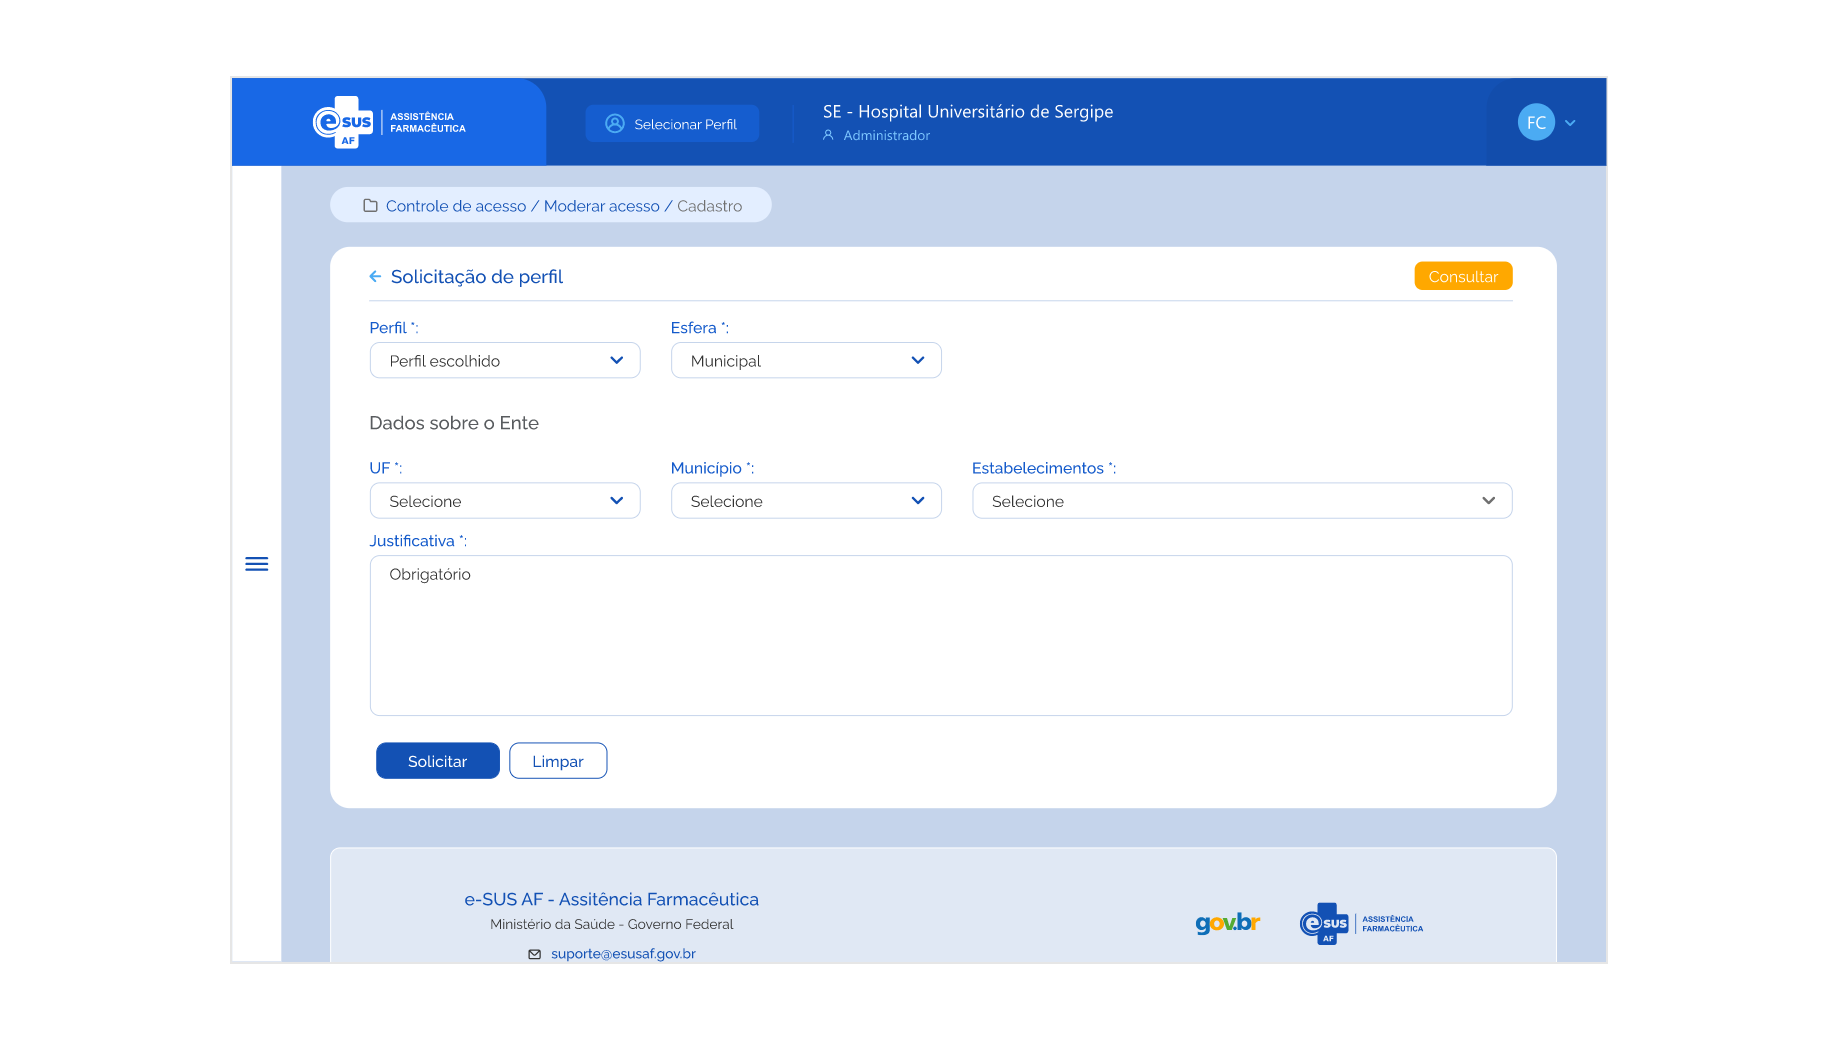Viewport: 1842px width, 1044px height.
Task: Click the hamburger menu icon in sidebar
Action: tap(256, 564)
